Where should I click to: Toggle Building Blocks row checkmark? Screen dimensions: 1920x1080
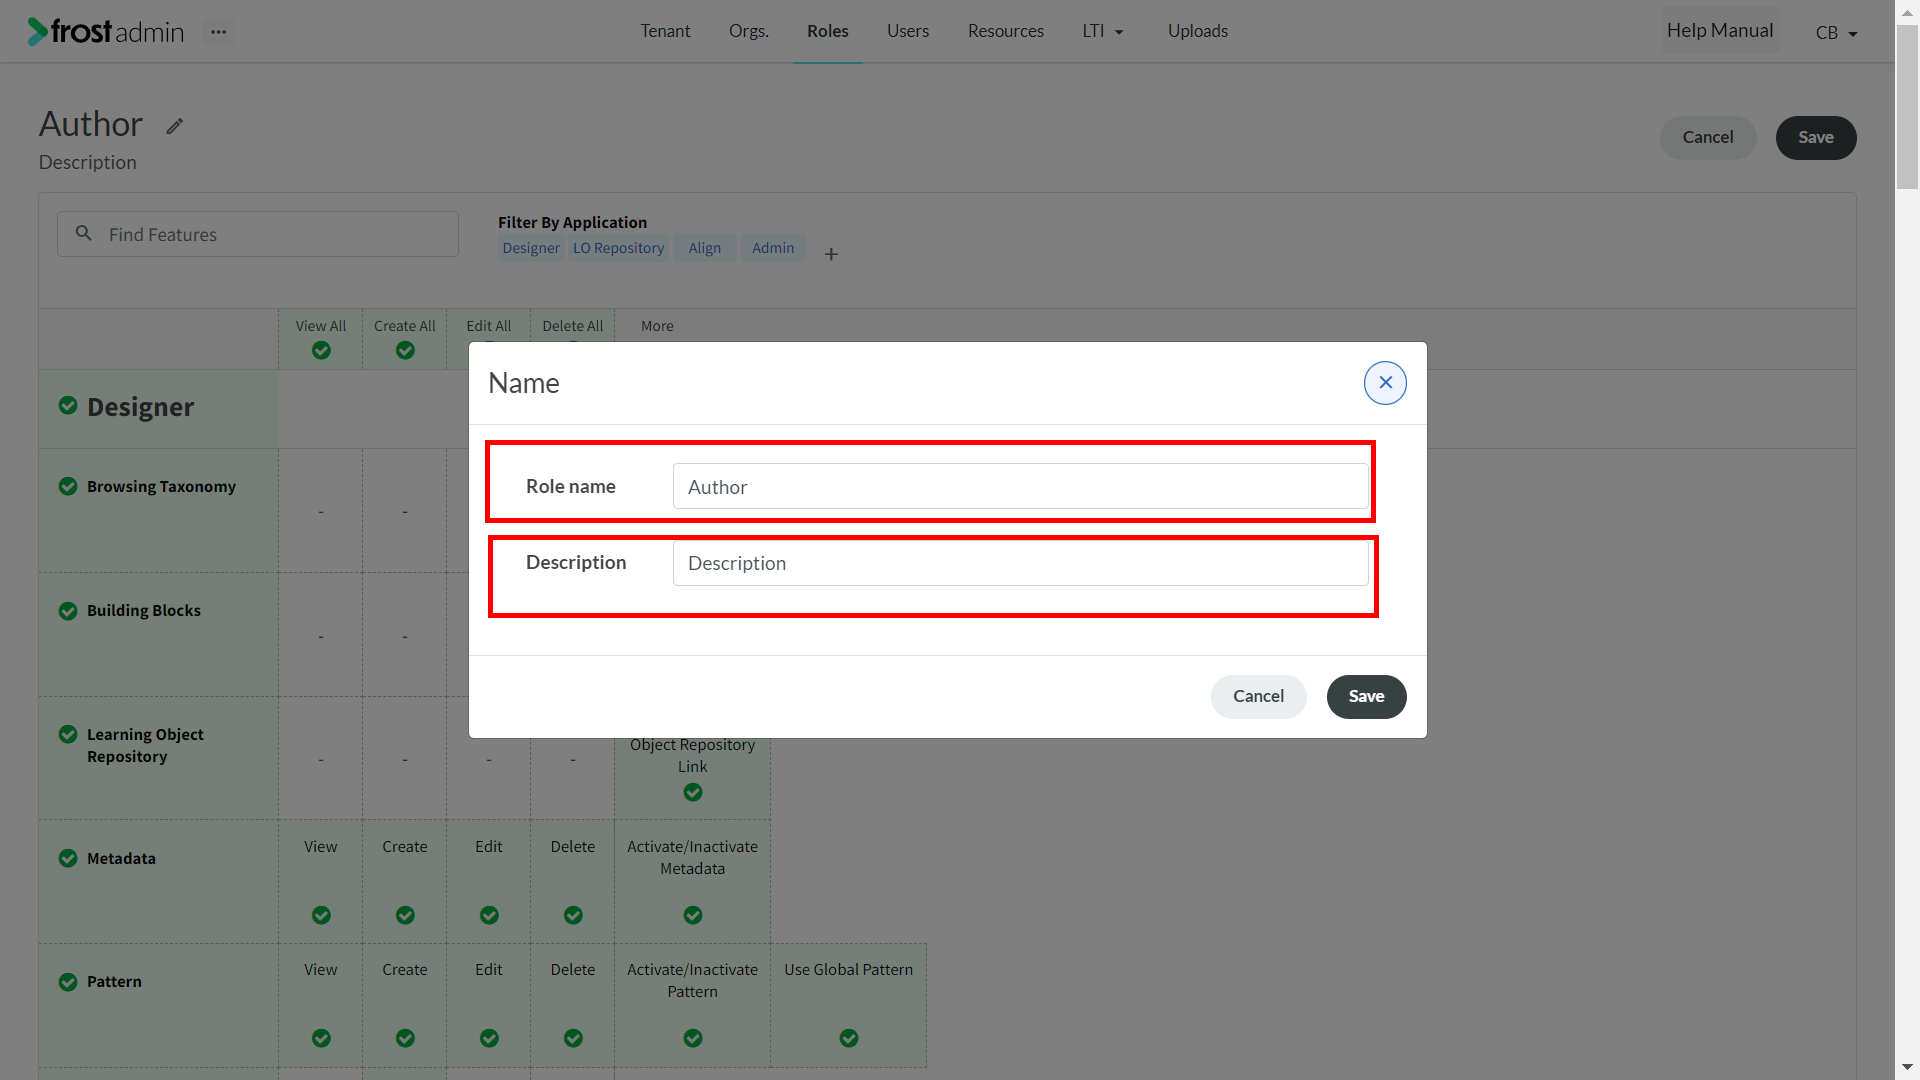tap(68, 611)
